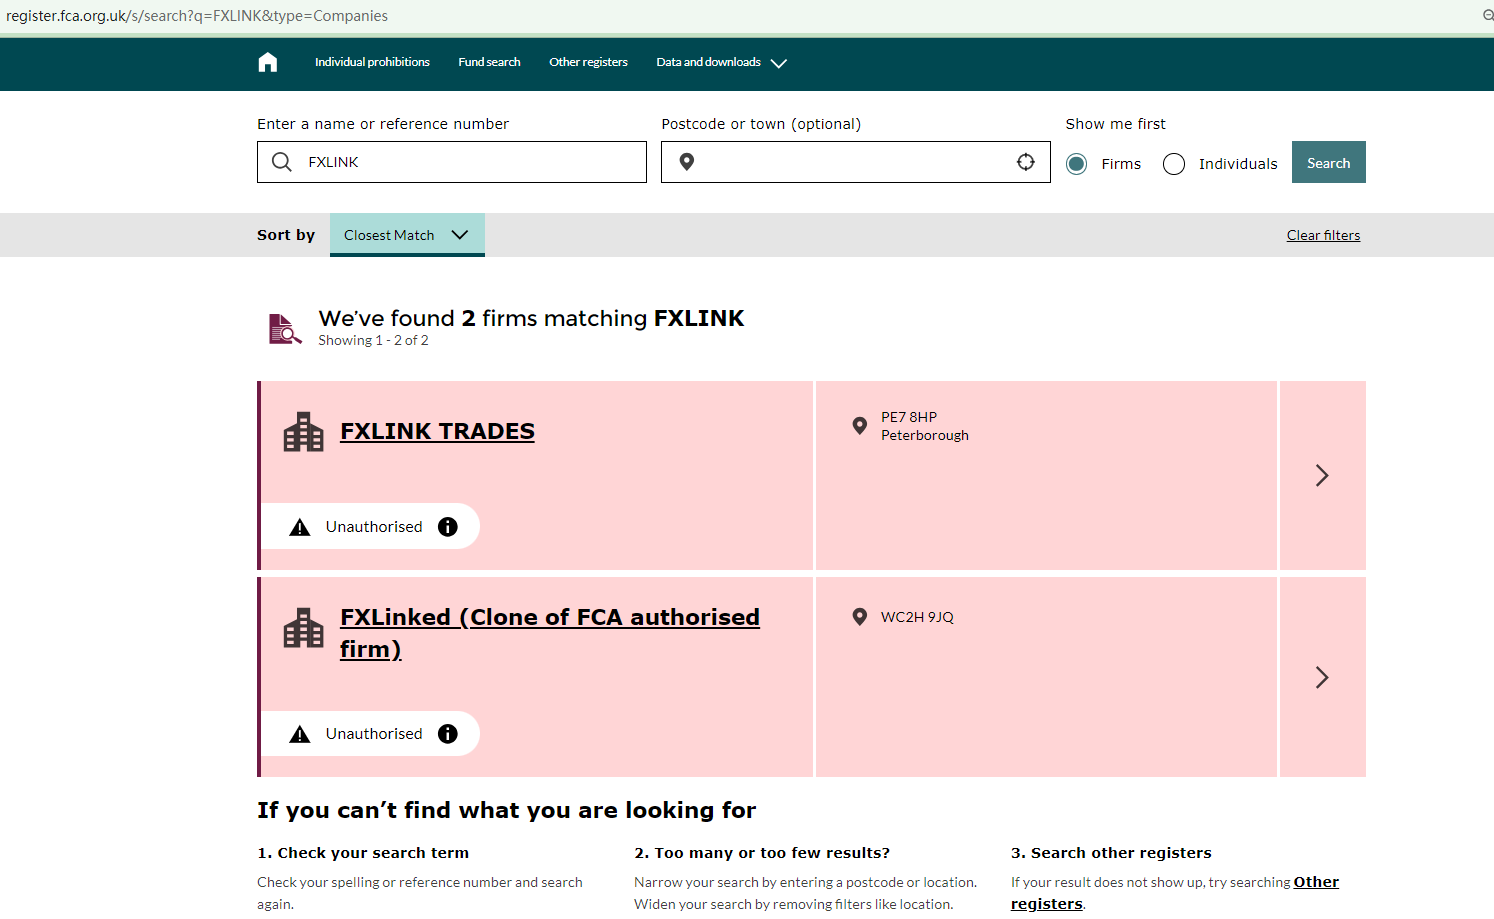Click the building icon for FXLinked clone firm
1494x919 pixels.
303,629
